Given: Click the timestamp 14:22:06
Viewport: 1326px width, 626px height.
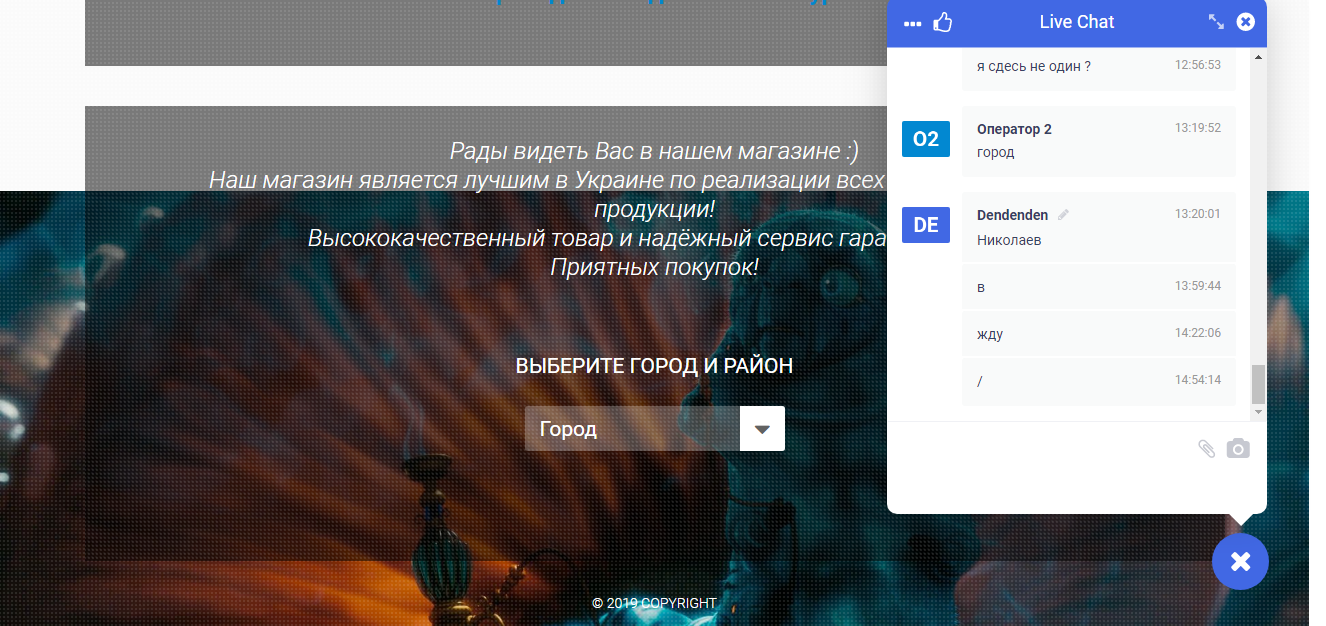Looking at the screenshot, I should [x=1198, y=333].
